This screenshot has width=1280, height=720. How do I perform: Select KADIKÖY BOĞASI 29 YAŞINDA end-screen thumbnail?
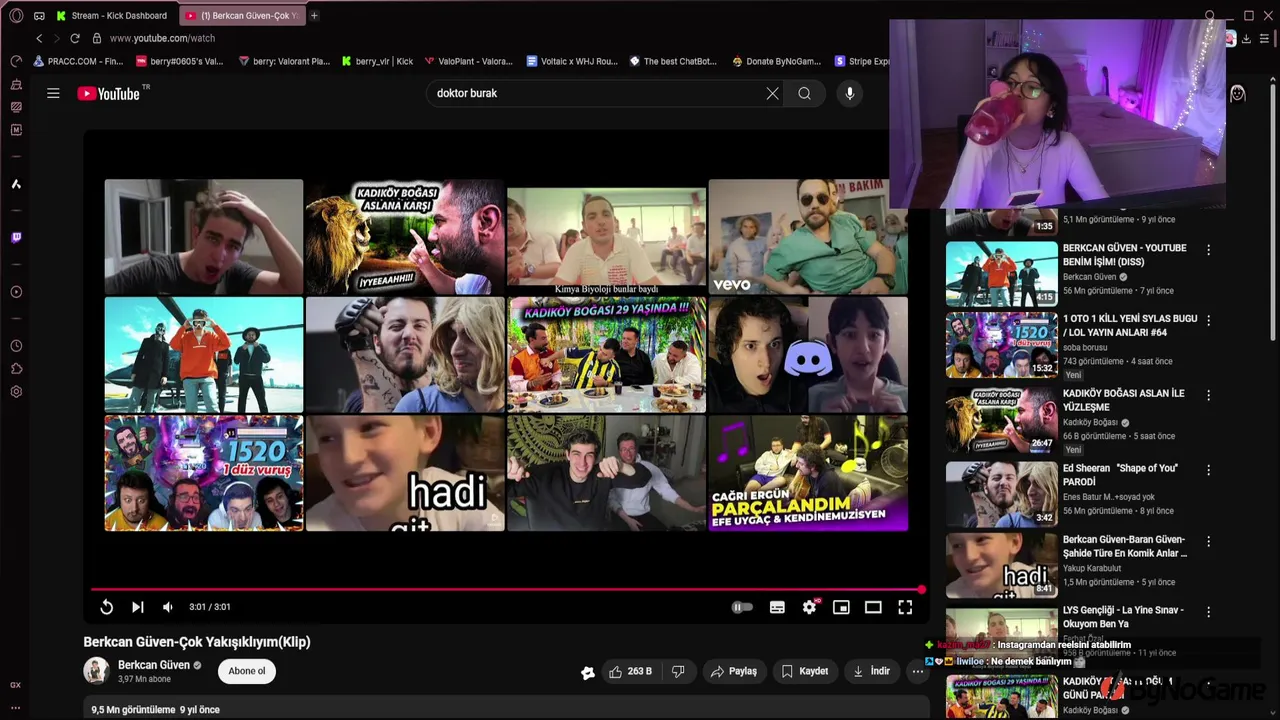click(606, 355)
